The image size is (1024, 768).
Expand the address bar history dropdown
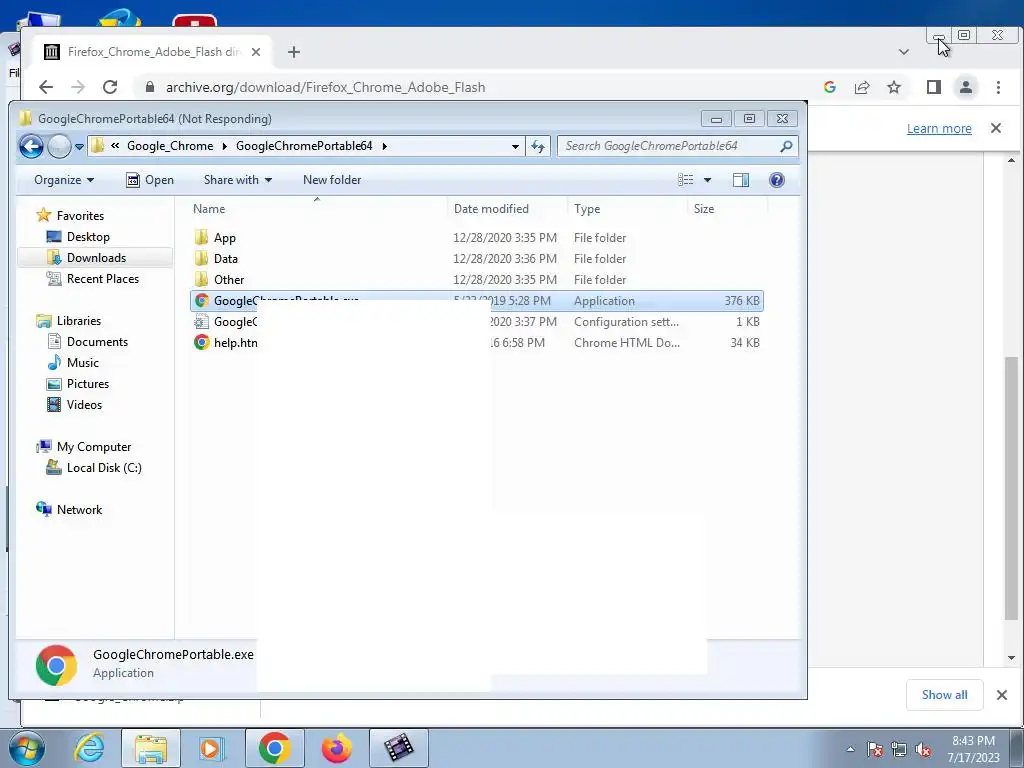(515, 146)
